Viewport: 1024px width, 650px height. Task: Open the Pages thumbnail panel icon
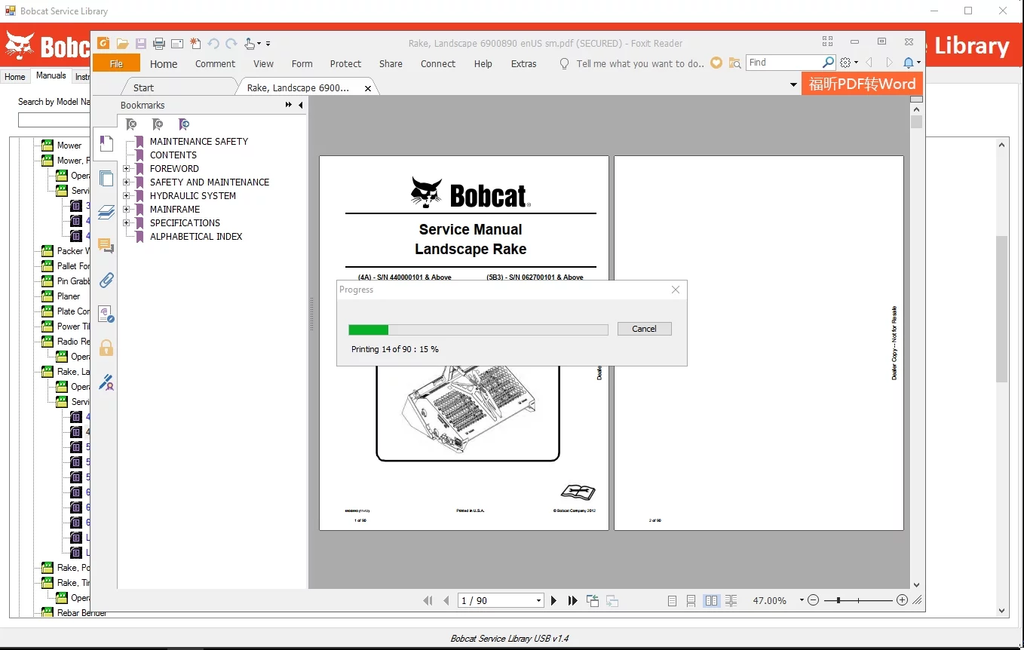tap(106, 178)
